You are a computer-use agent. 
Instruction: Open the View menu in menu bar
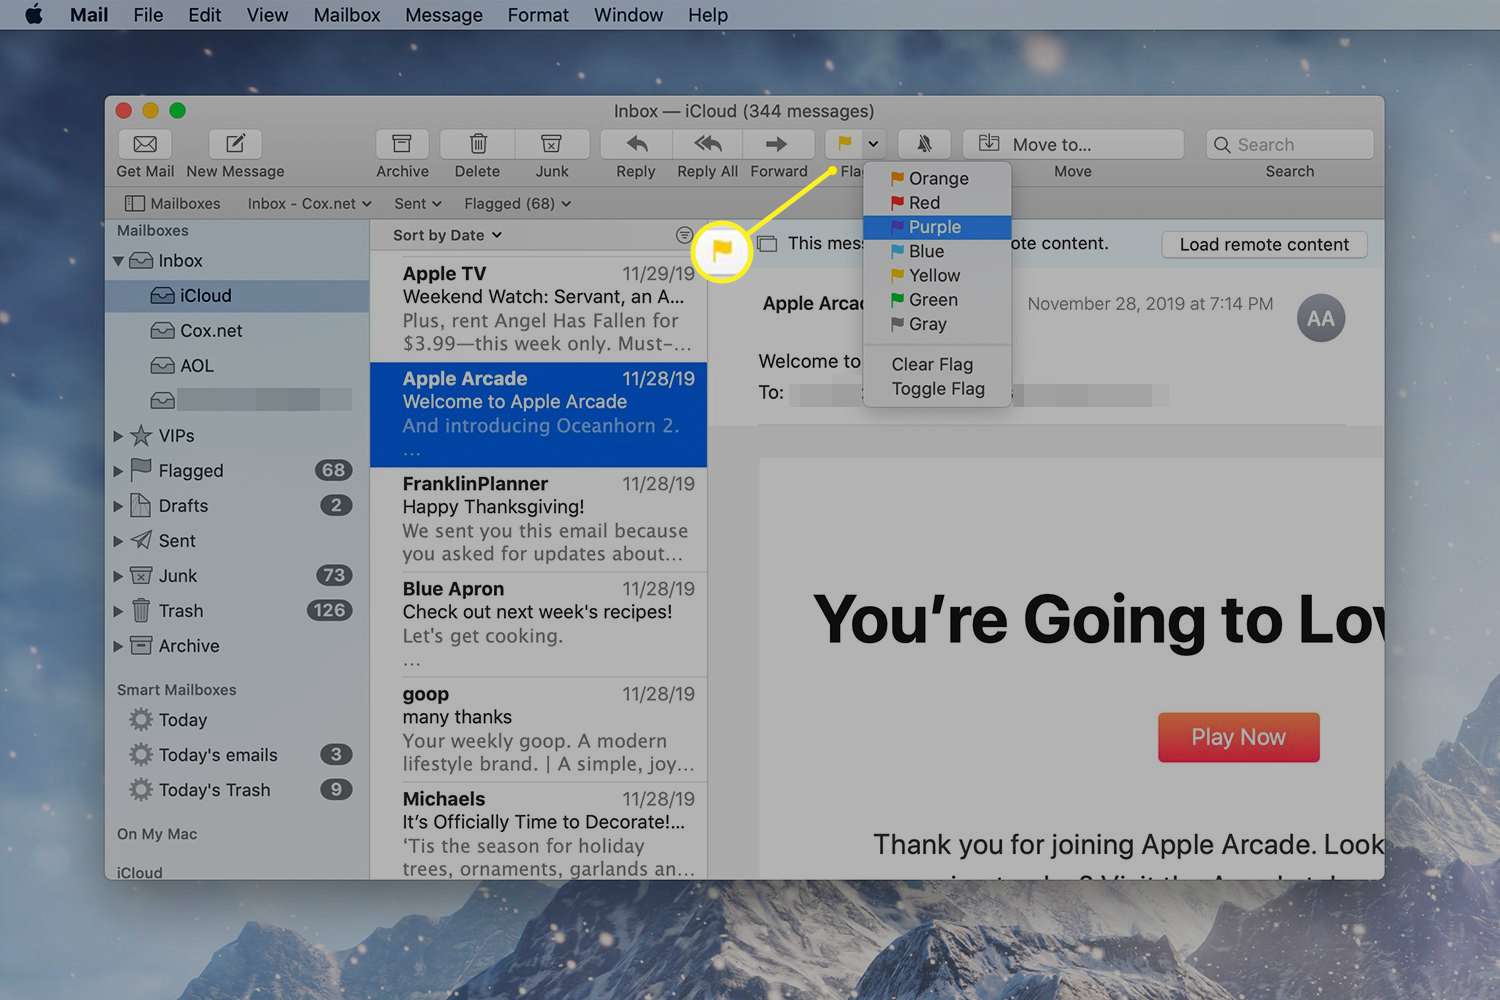(267, 15)
